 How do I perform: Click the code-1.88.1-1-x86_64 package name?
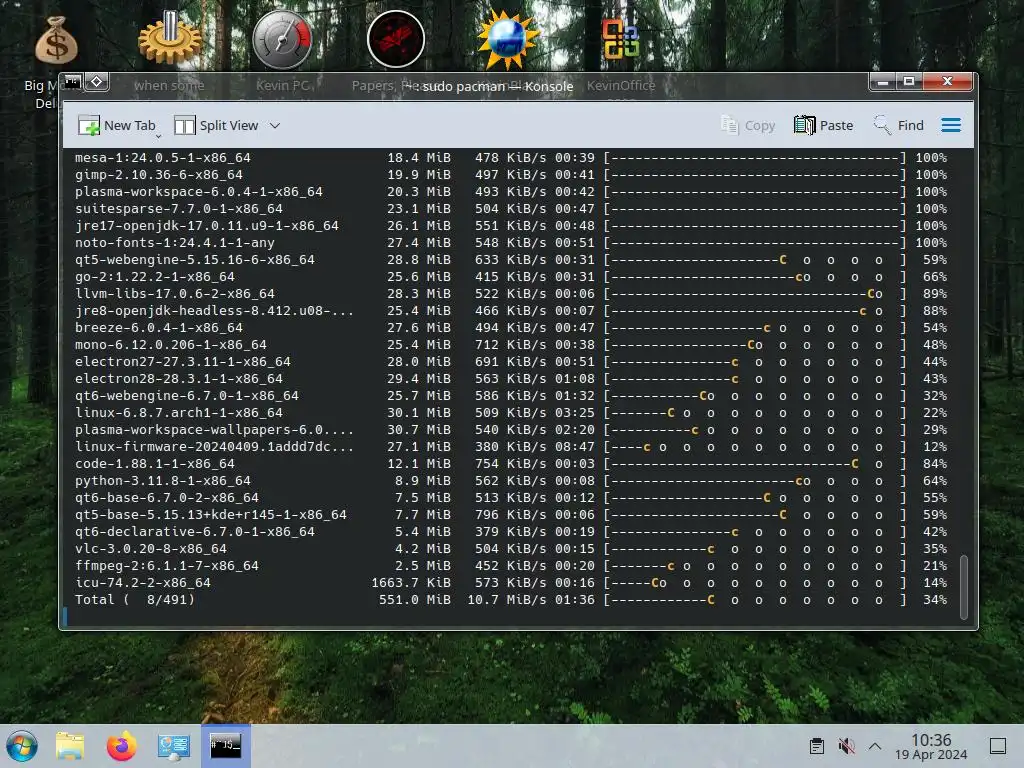click(155, 463)
